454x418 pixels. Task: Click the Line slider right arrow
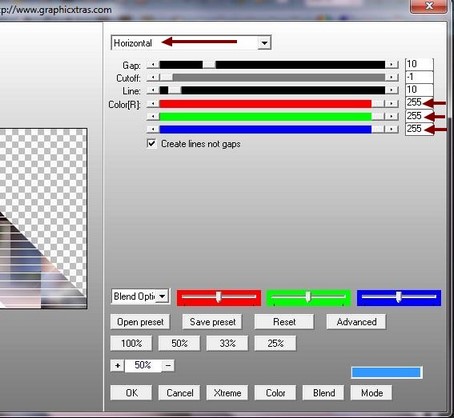(392, 90)
